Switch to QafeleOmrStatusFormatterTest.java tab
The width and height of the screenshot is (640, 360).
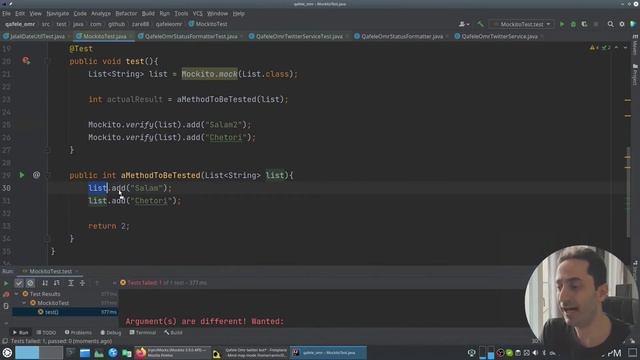point(191,36)
